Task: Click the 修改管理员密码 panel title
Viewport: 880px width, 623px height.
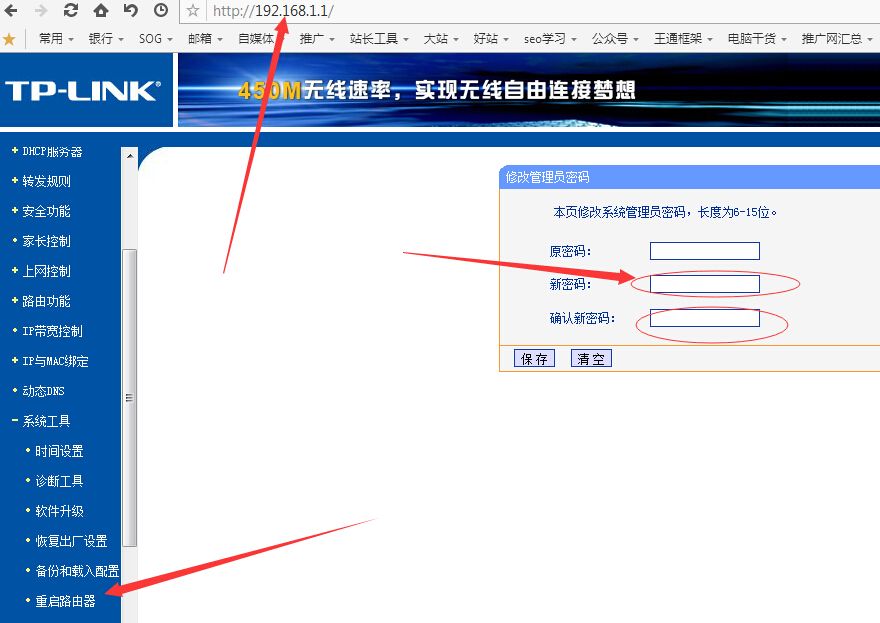Action: click(547, 177)
